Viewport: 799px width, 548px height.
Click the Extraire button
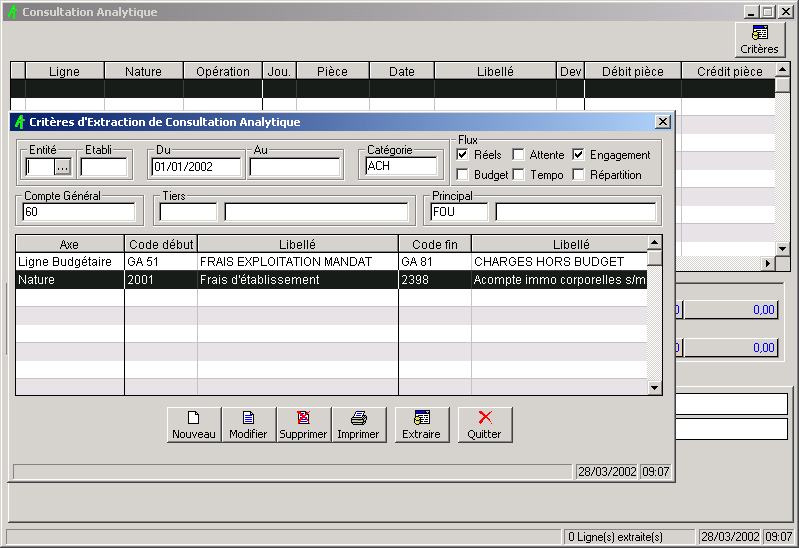(422, 425)
